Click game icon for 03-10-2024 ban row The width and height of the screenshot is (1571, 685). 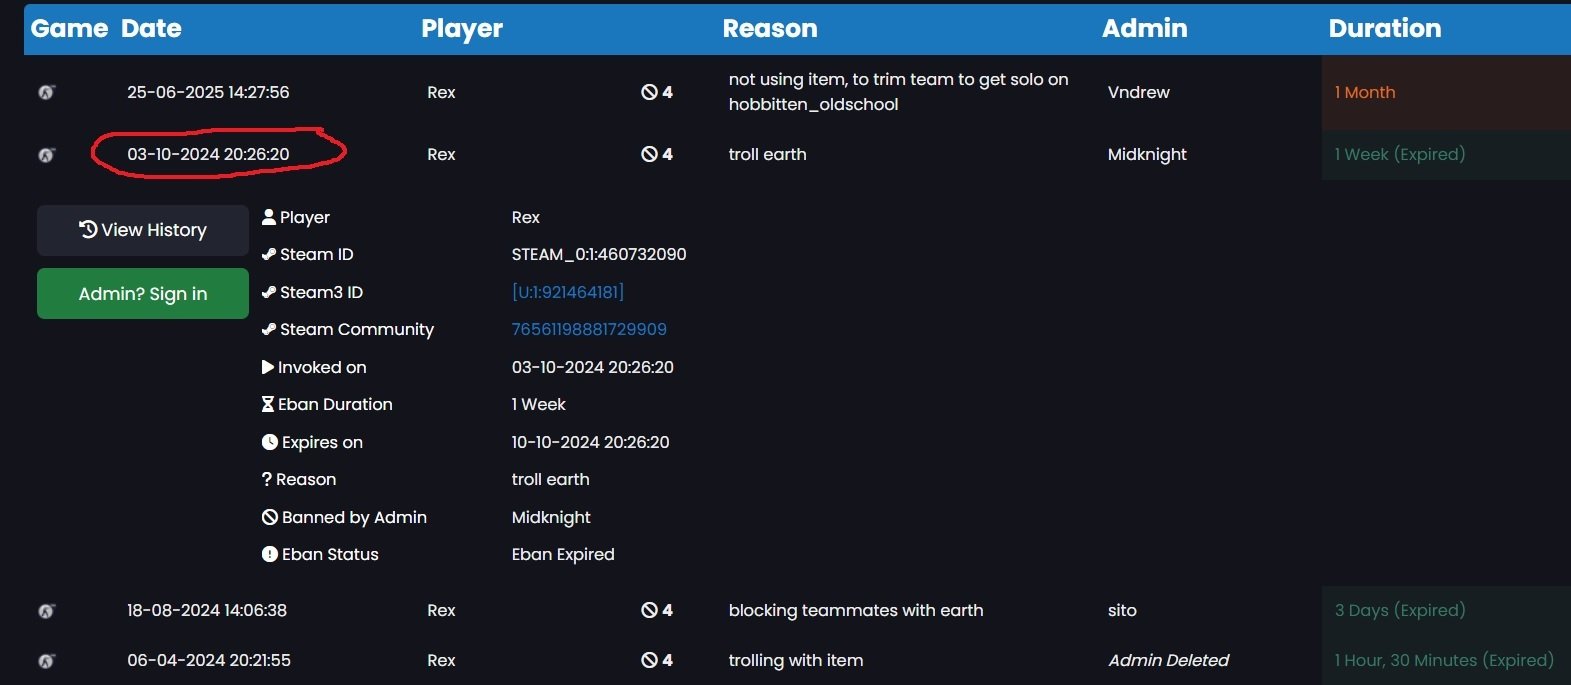[x=46, y=155]
